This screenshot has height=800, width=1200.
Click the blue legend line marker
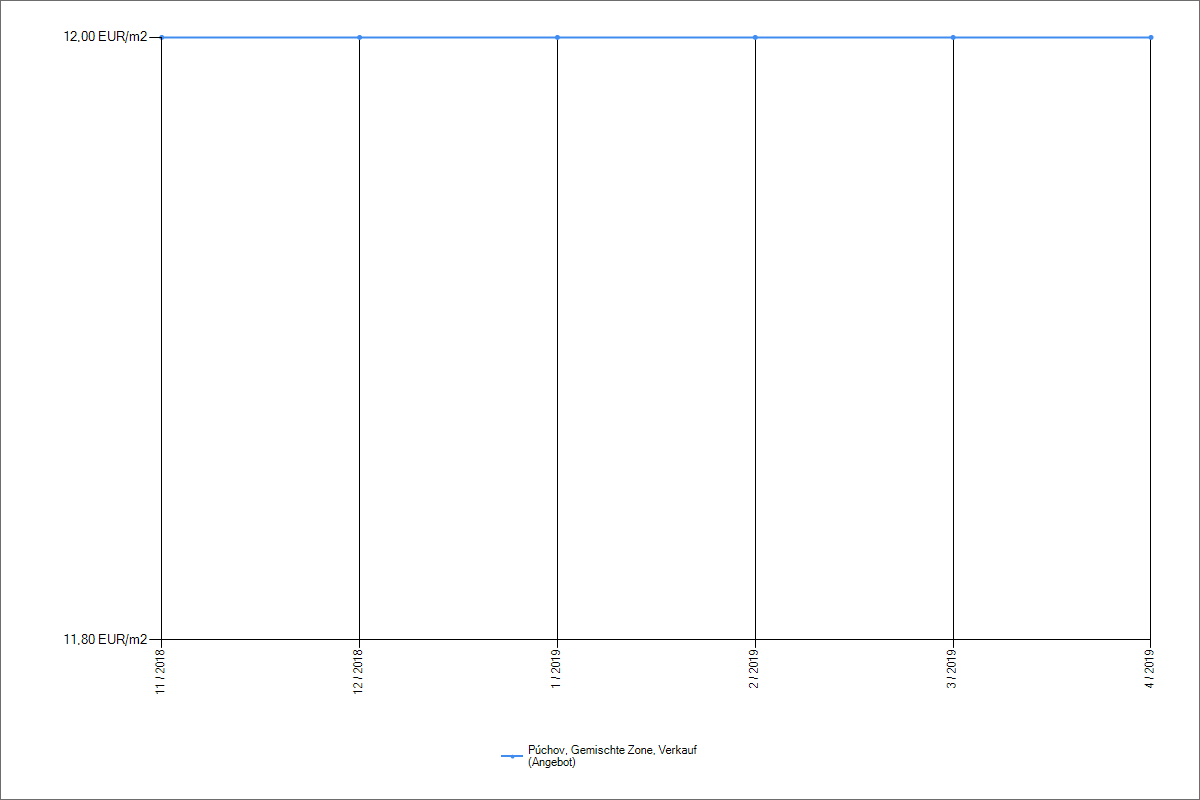(512, 757)
